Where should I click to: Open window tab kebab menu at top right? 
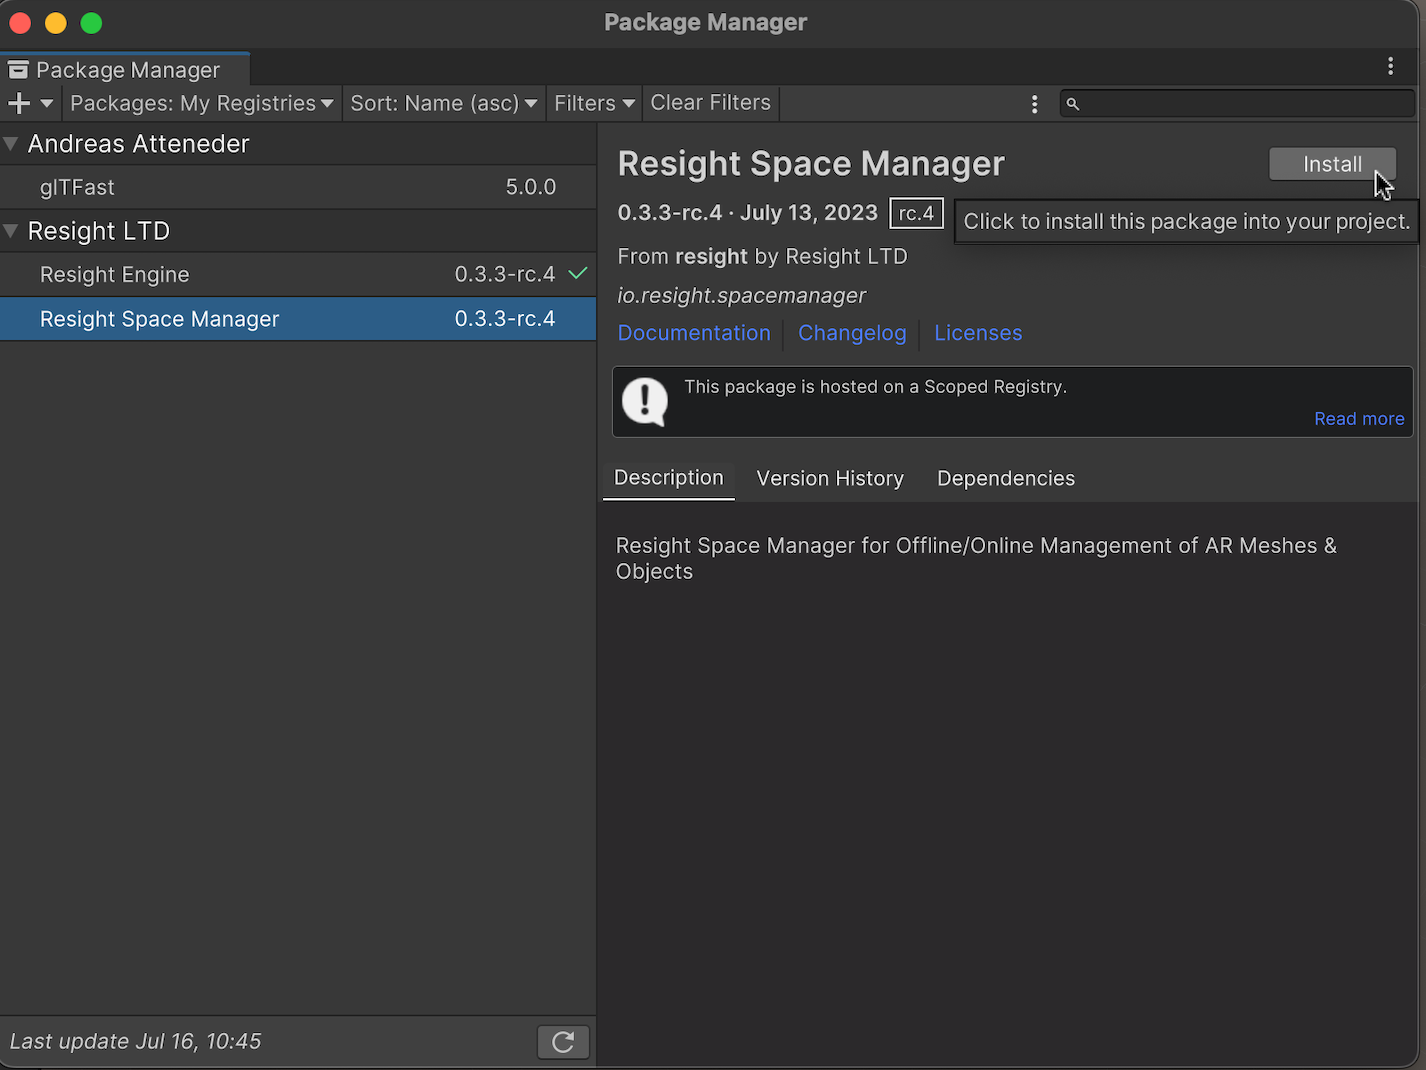coord(1390,66)
